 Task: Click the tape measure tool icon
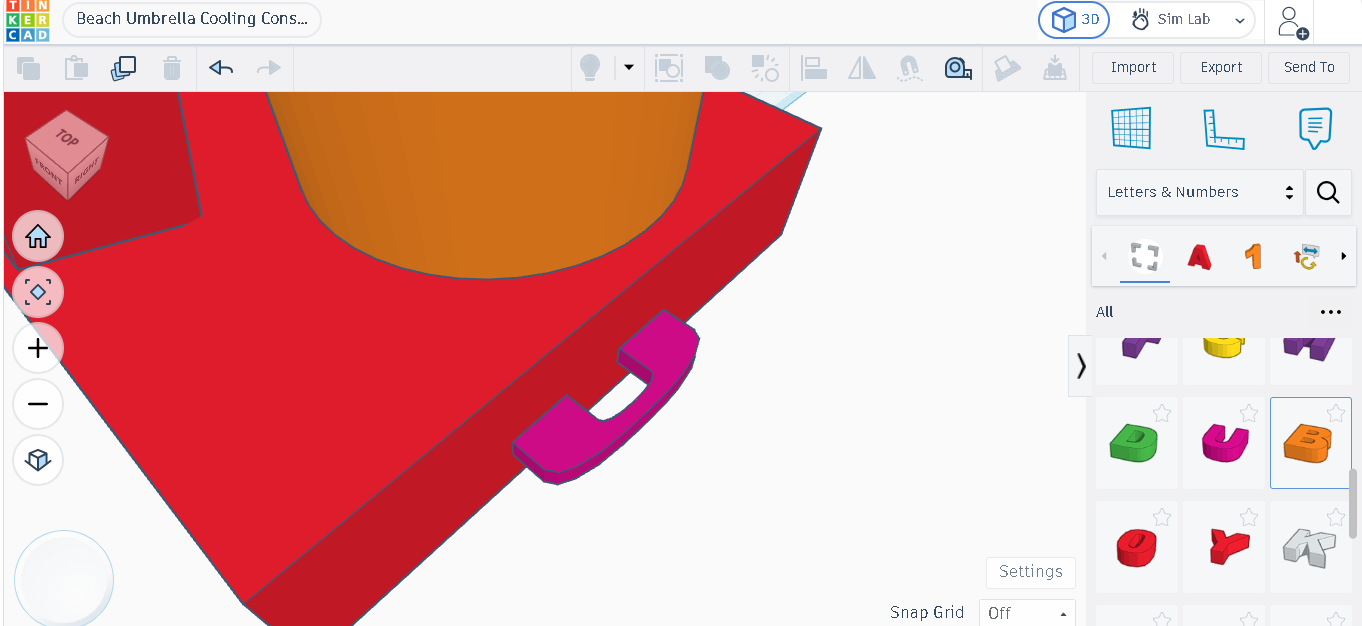tap(958, 68)
